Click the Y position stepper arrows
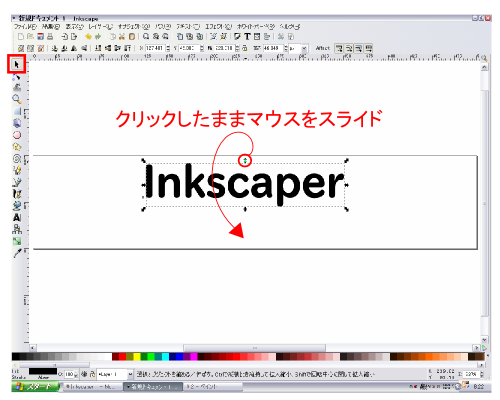 (x=202, y=48)
